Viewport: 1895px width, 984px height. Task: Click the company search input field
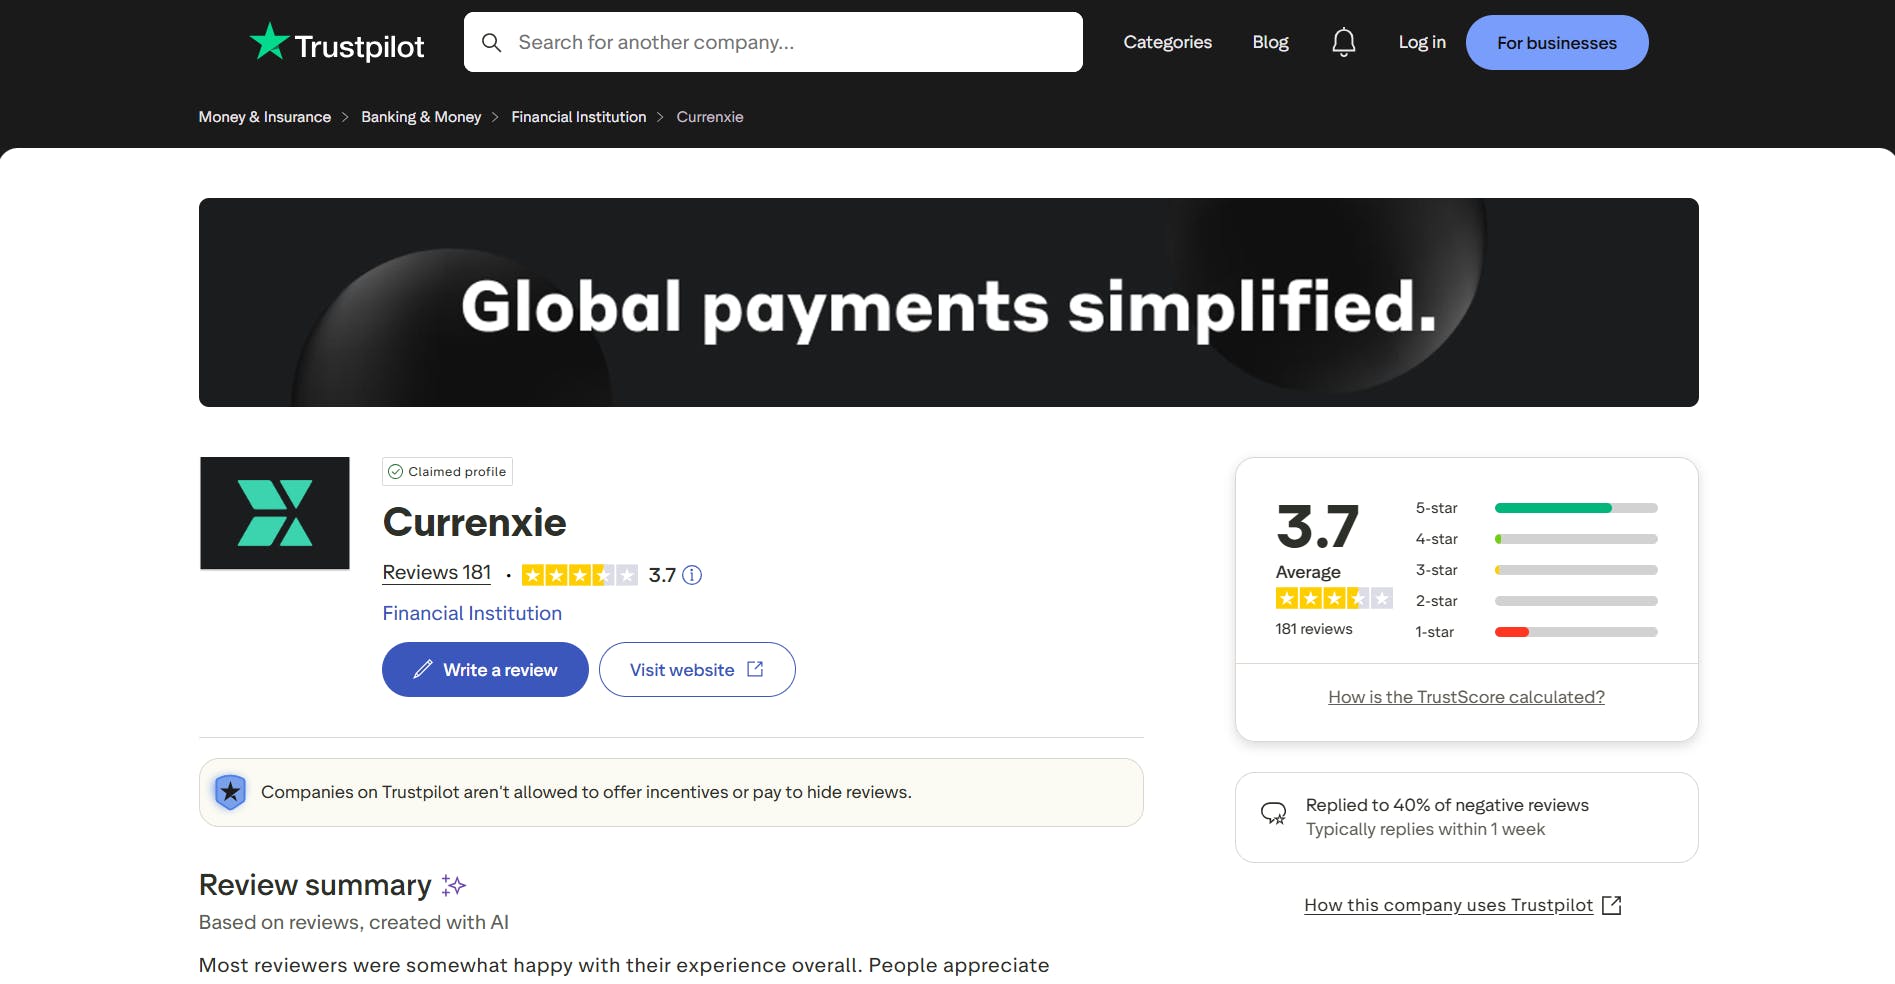pyautogui.click(x=772, y=42)
